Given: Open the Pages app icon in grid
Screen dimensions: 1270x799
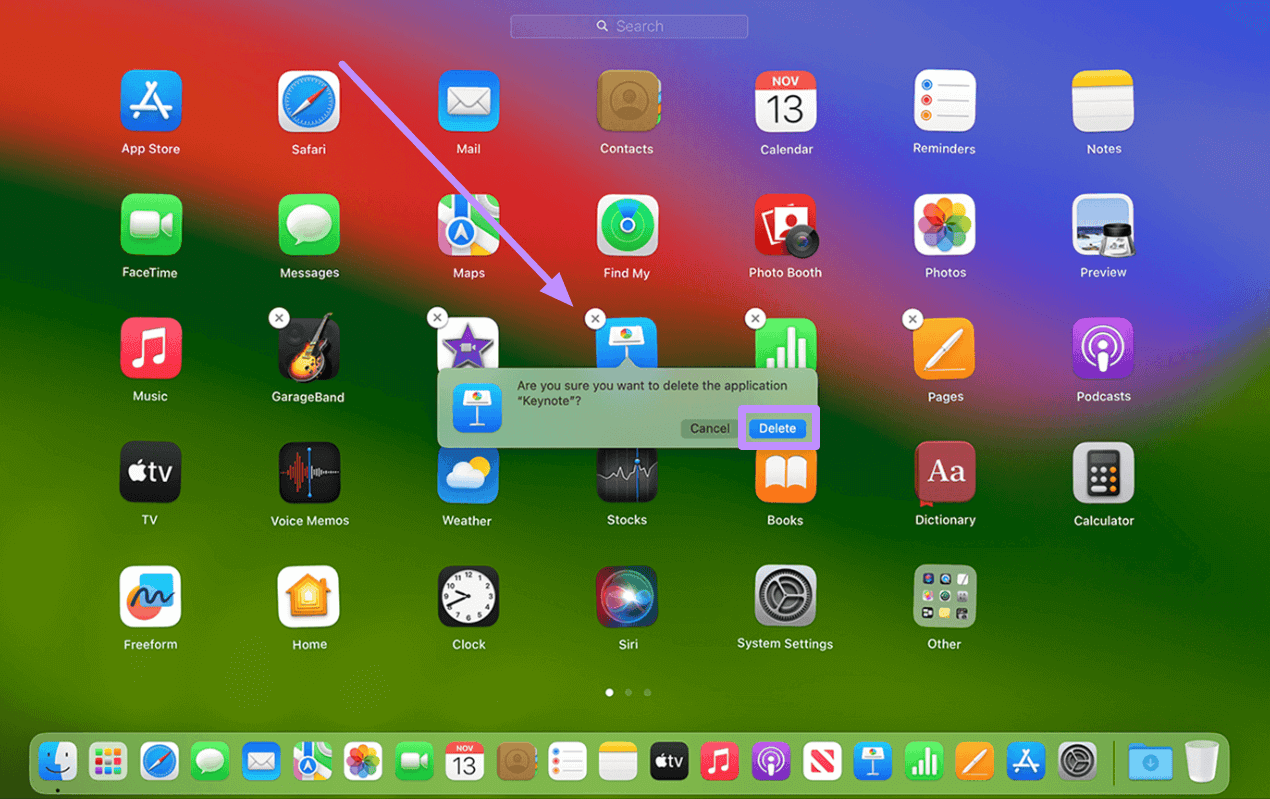Looking at the screenshot, I should click(944, 349).
